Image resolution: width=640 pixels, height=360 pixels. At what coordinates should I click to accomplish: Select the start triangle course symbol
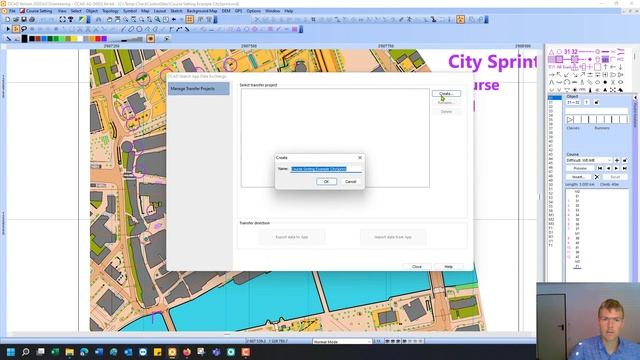[x=551, y=52]
